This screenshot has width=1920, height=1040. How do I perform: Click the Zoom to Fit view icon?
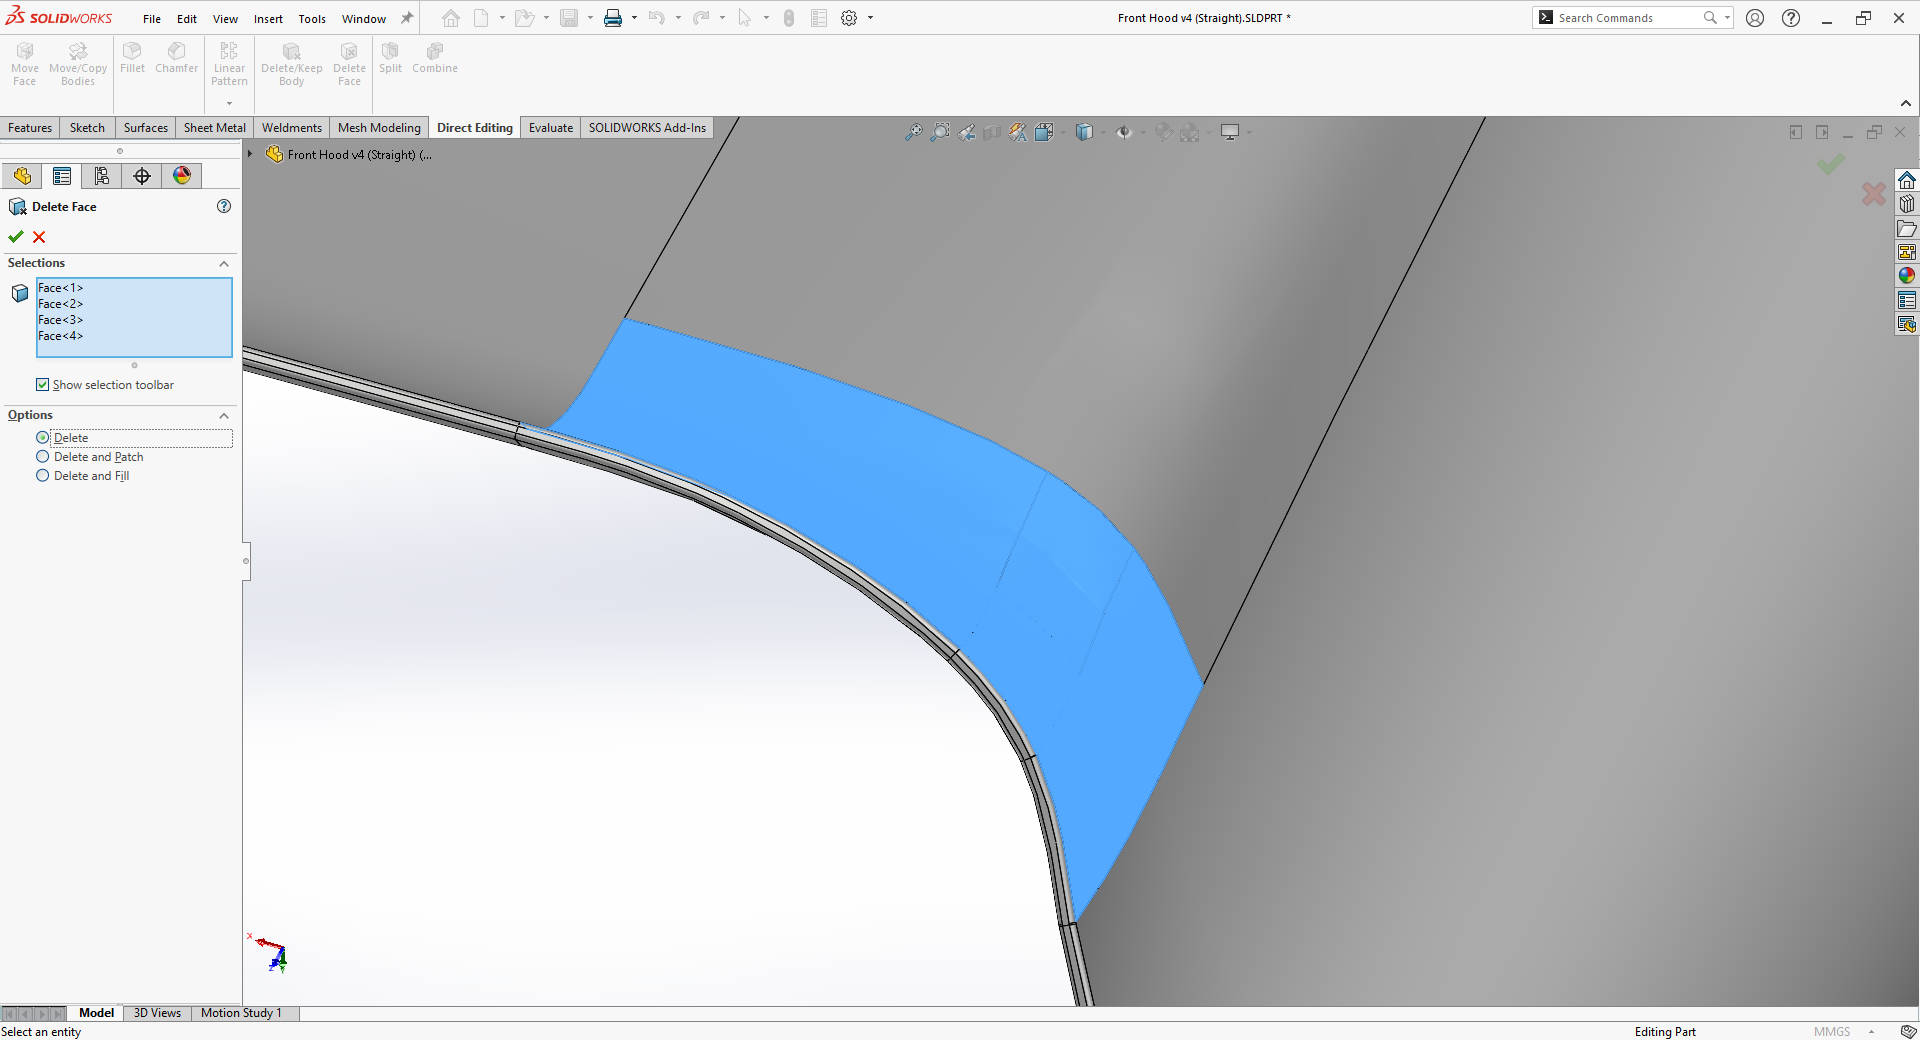pos(913,131)
